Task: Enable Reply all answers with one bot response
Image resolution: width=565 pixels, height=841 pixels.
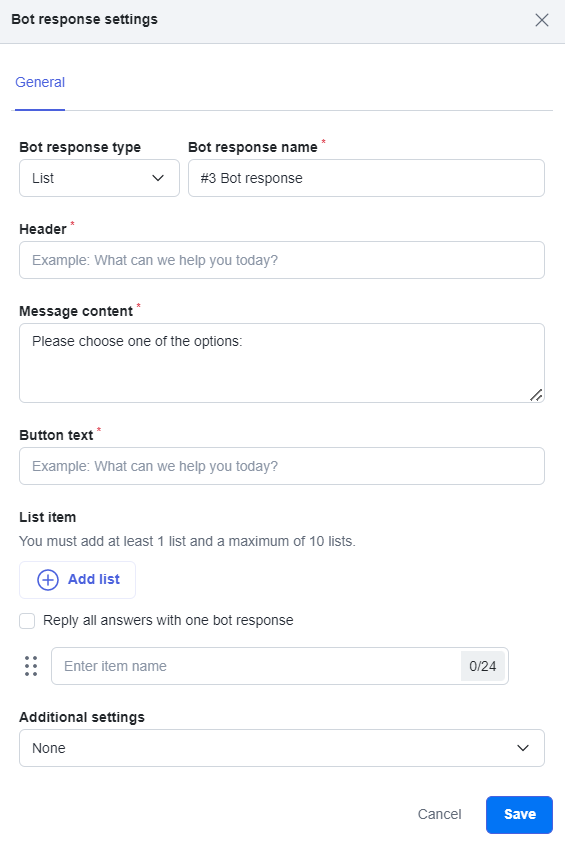Action: click(27, 621)
